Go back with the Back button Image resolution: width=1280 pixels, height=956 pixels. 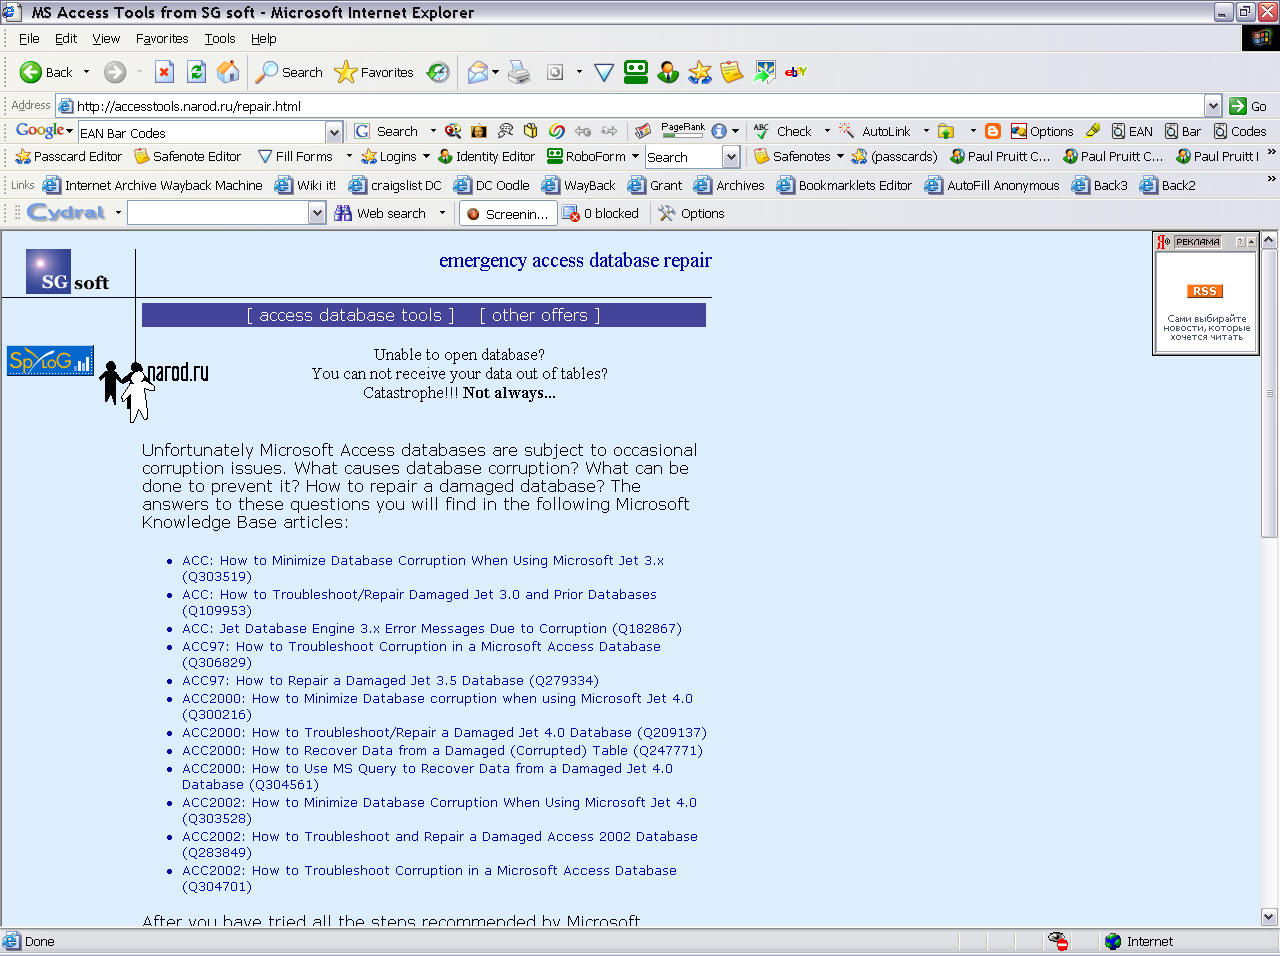tap(46, 72)
